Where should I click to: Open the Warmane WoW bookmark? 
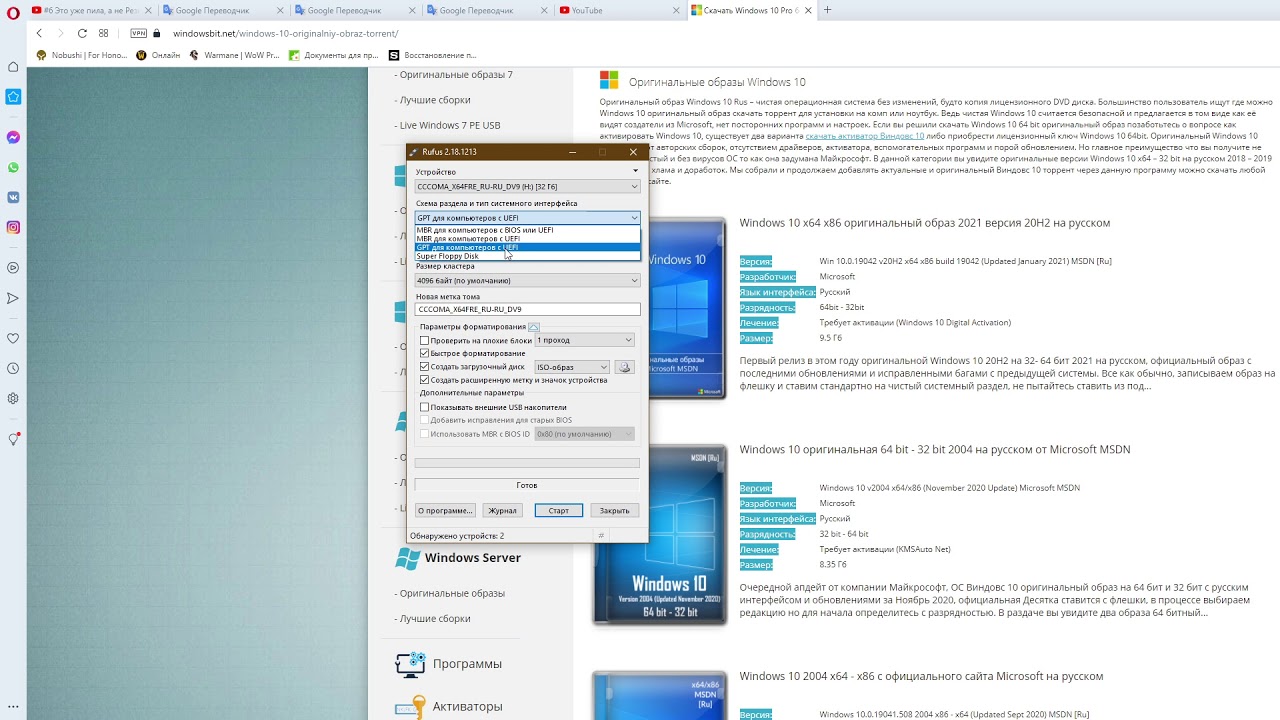[234, 55]
